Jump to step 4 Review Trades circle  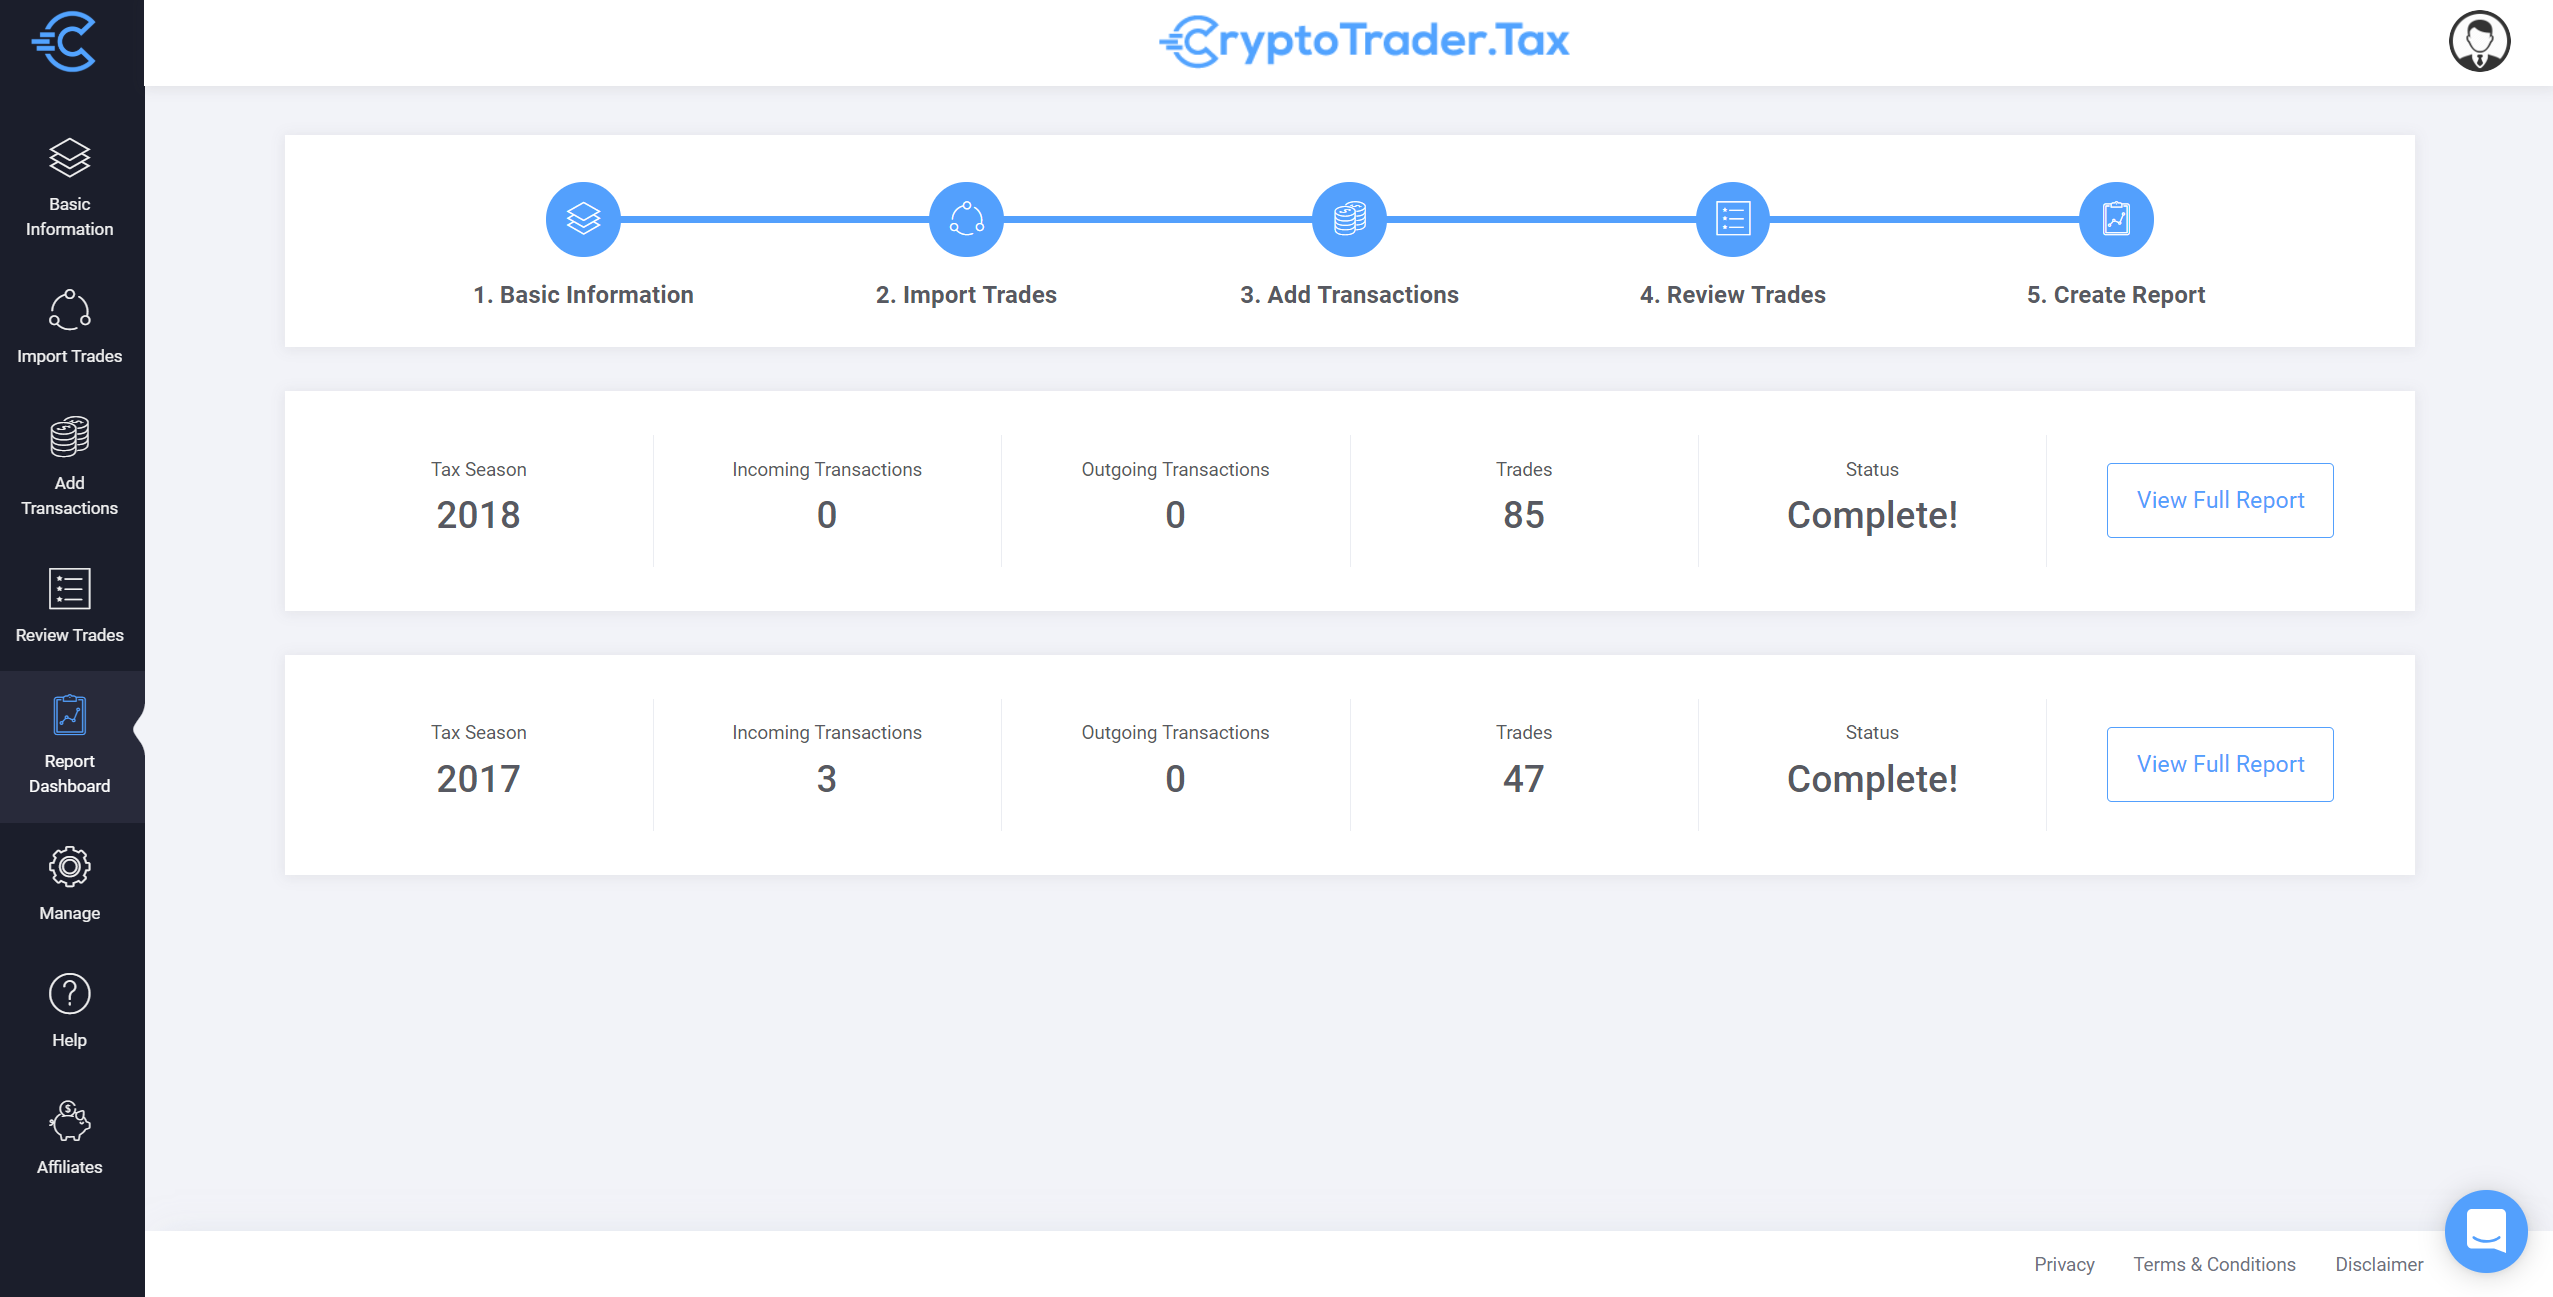tap(1732, 219)
